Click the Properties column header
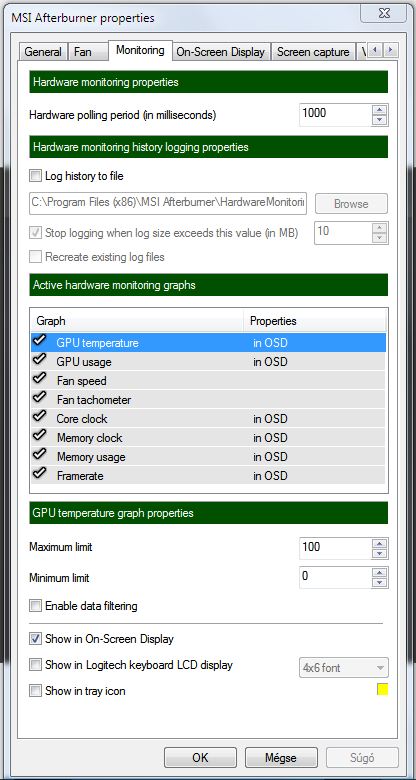The height and width of the screenshot is (780, 416). click(x=315, y=321)
